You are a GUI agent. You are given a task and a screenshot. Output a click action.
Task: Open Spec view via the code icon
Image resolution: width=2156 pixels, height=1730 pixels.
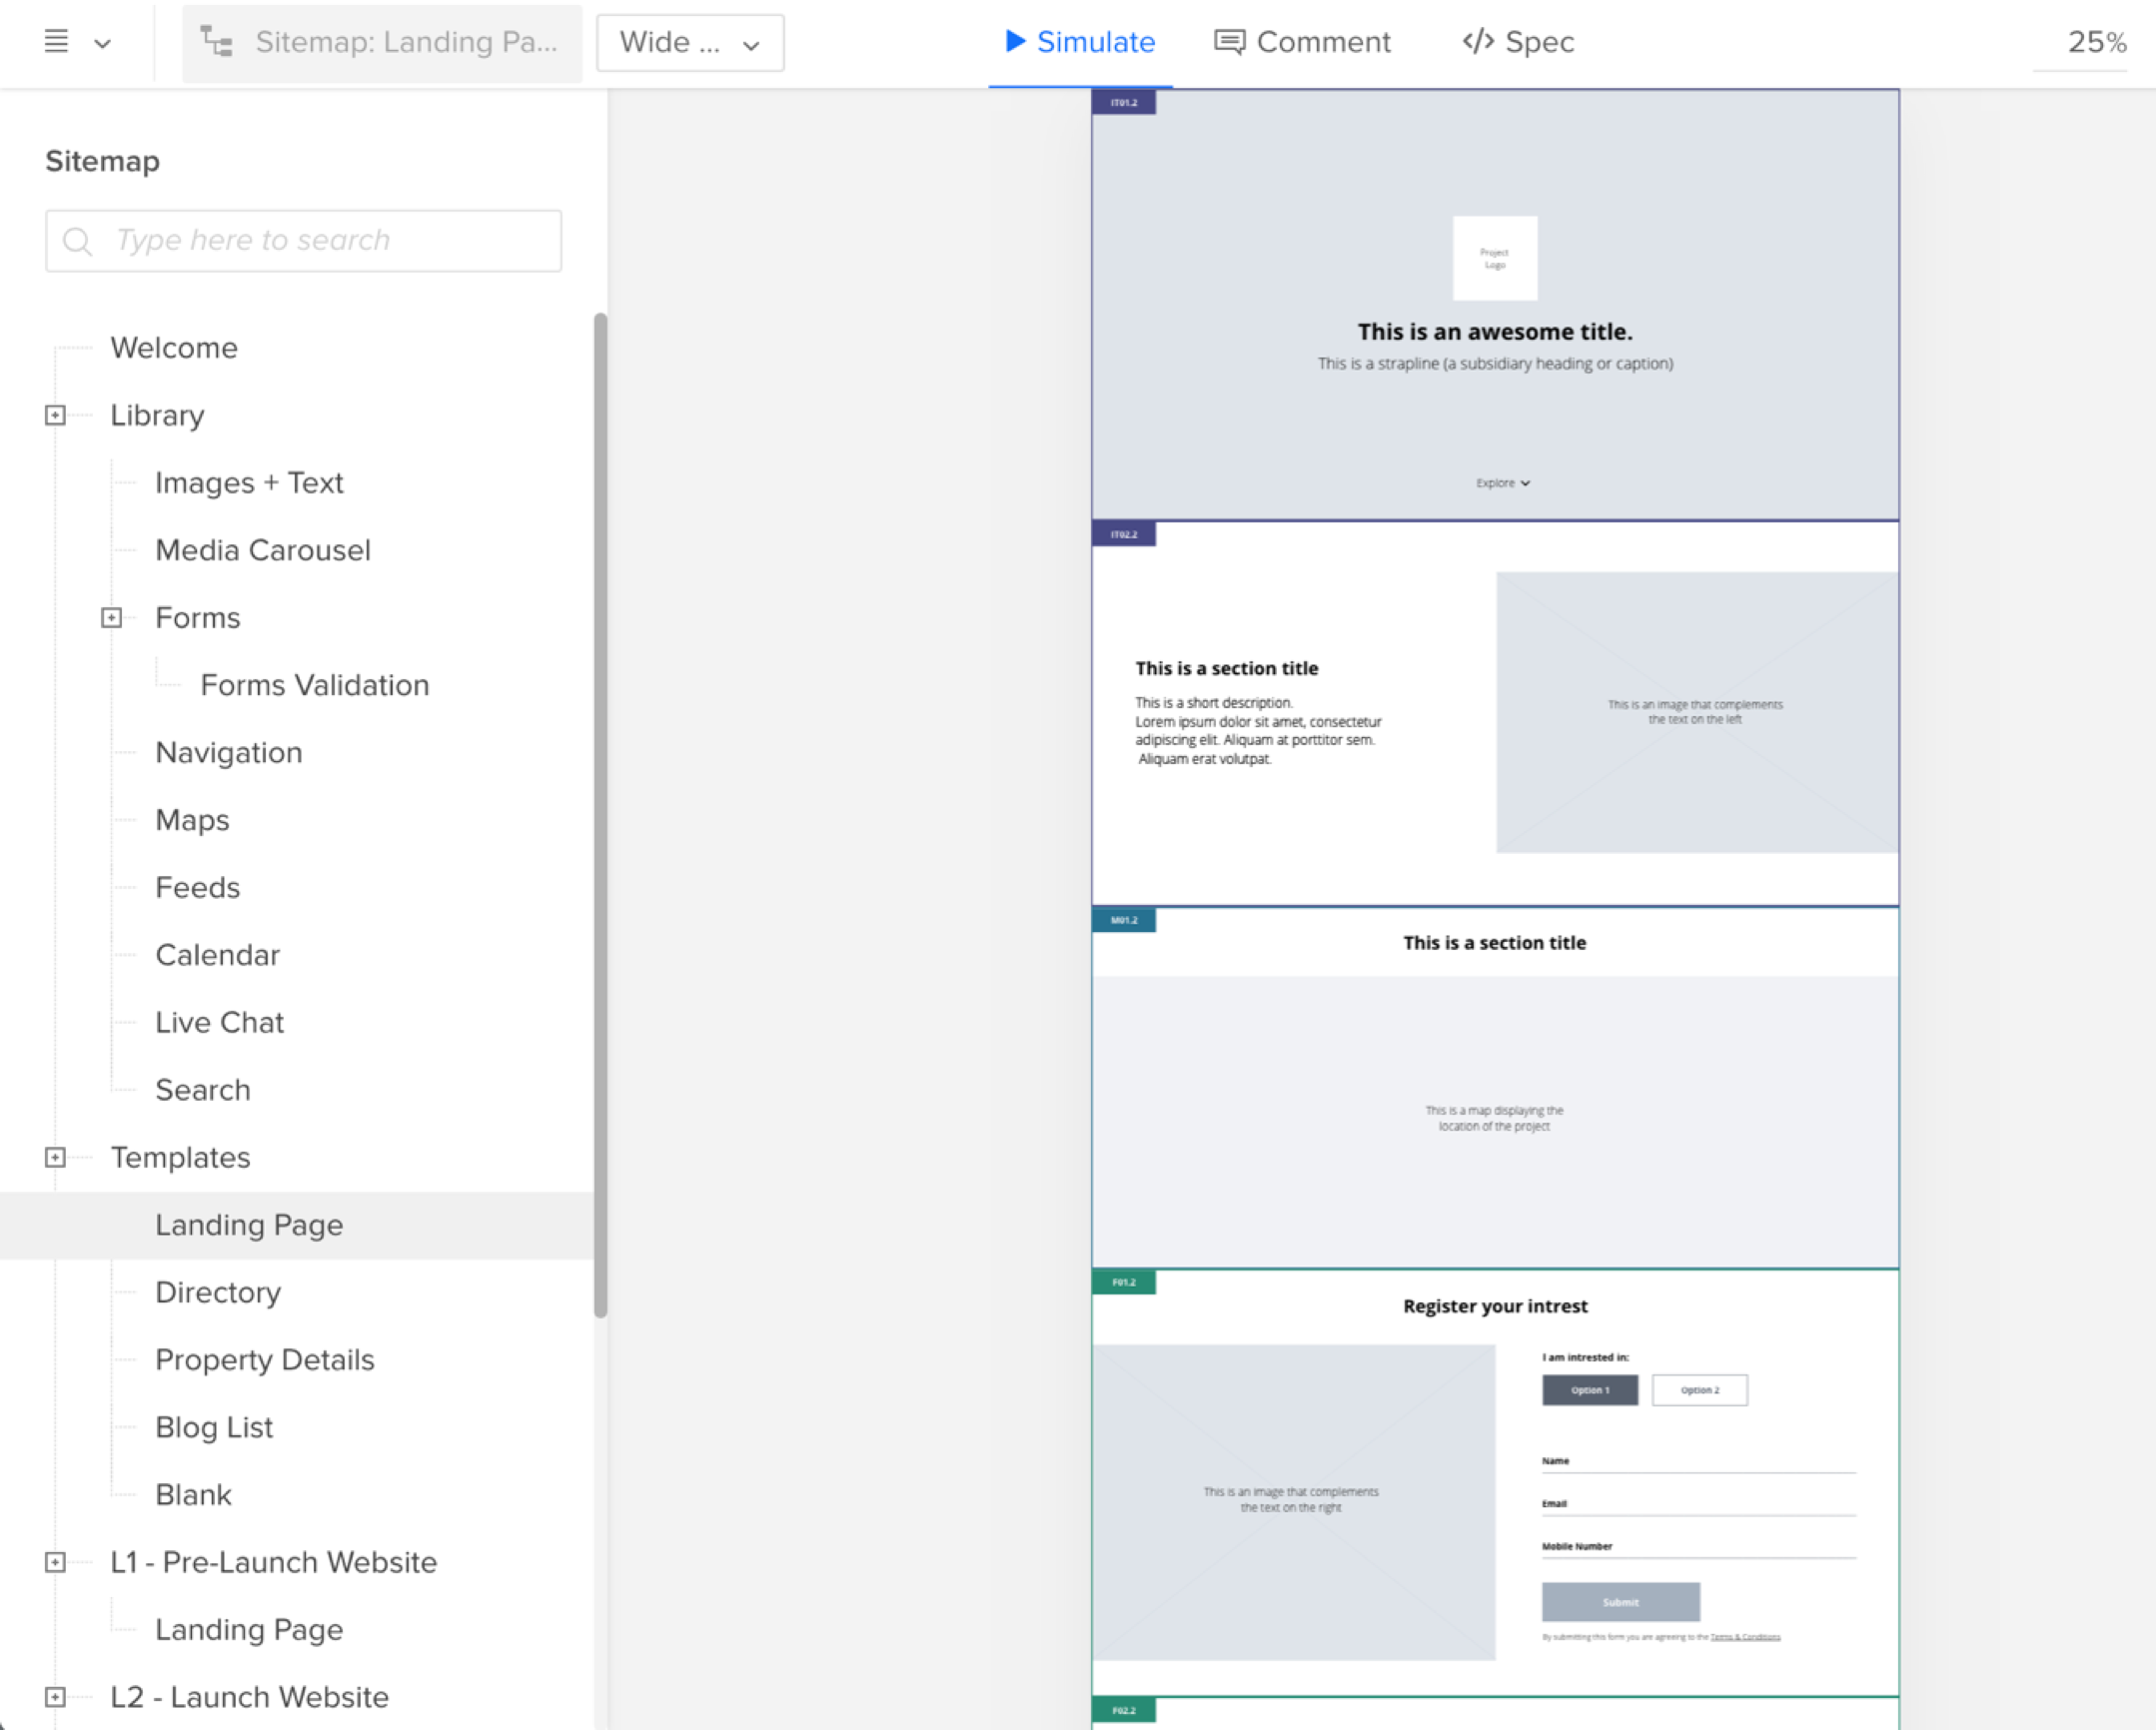1477,42
